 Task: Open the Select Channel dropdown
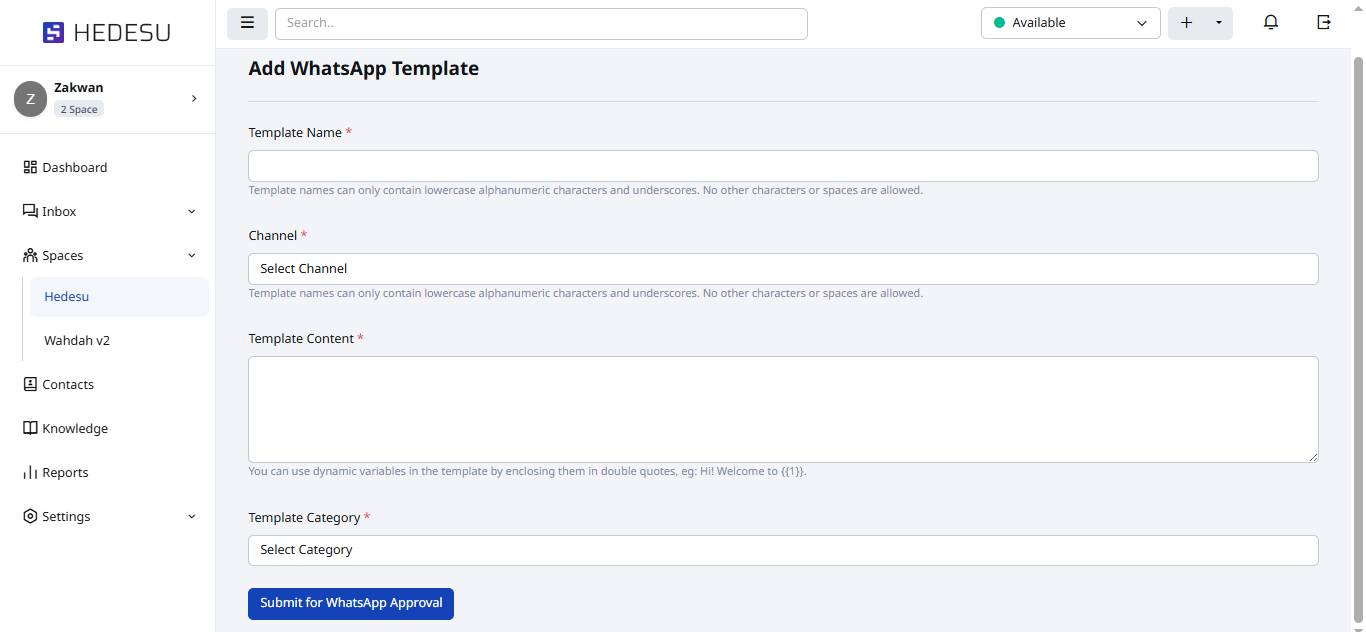click(x=782, y=268)
